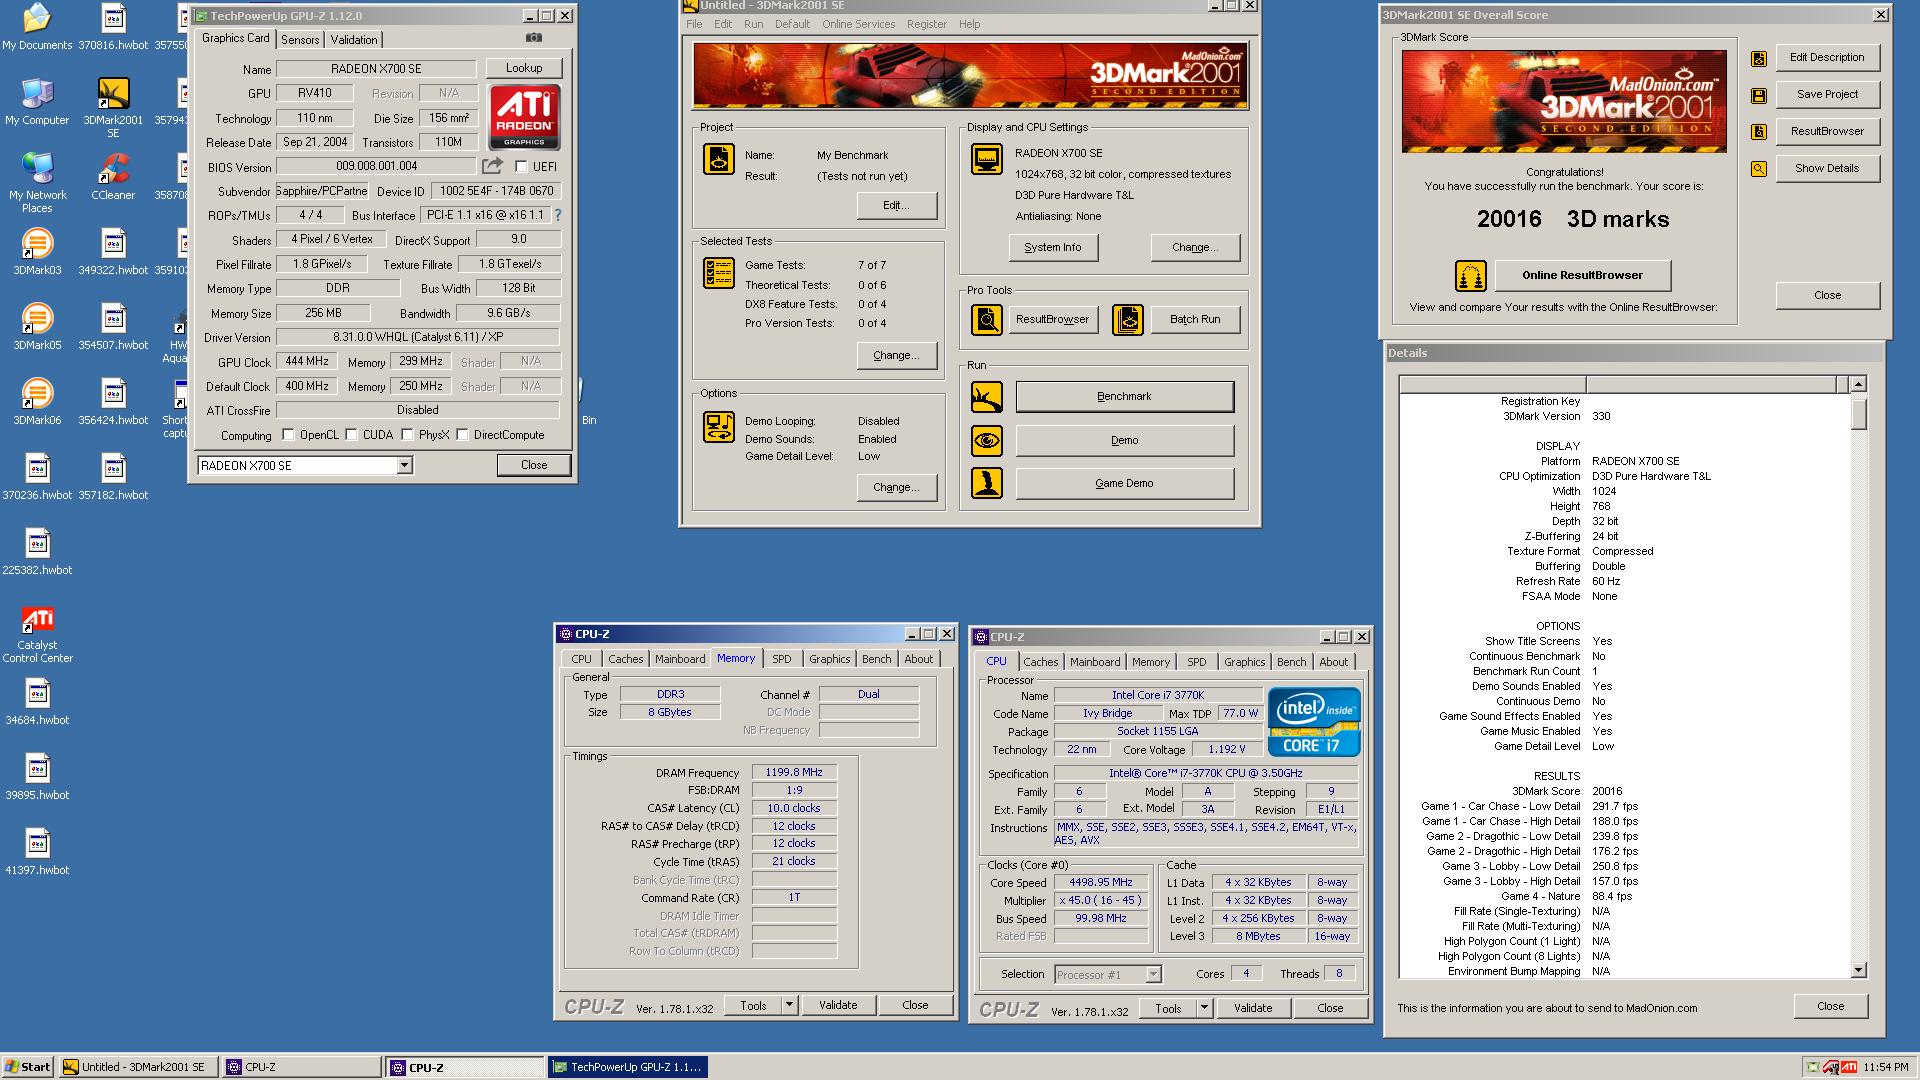Click the Benchmark button
This screenshot has width=1920, height=1080.
(x=1124, y=397)
